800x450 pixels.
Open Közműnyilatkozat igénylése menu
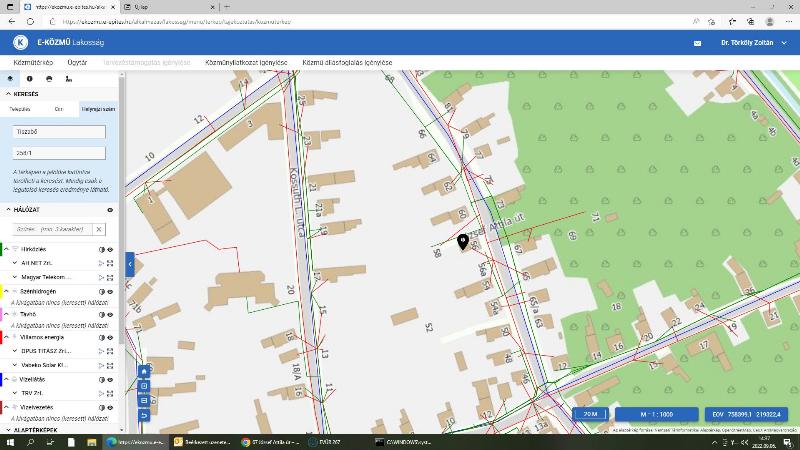(x=246, y=63)
